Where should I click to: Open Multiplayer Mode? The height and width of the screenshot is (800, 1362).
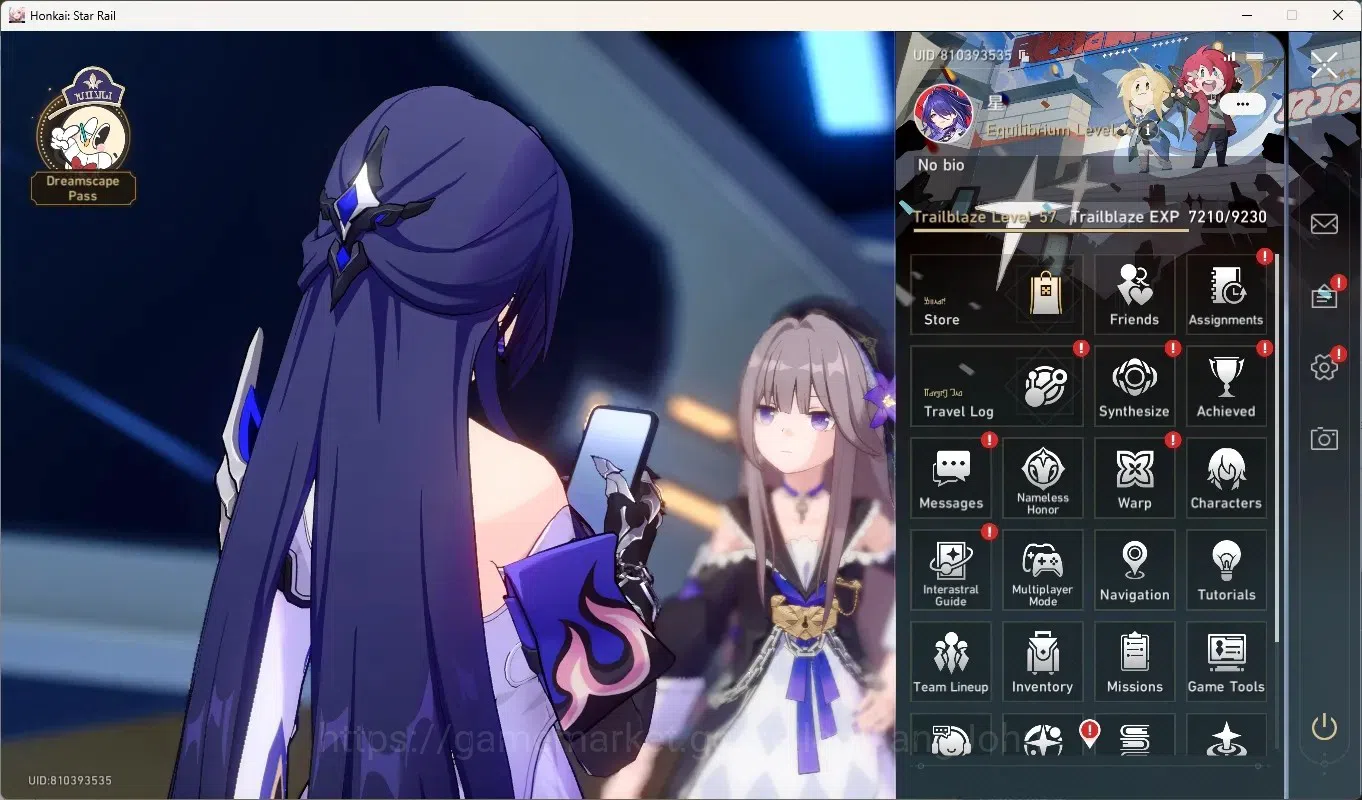point(1043,570)
